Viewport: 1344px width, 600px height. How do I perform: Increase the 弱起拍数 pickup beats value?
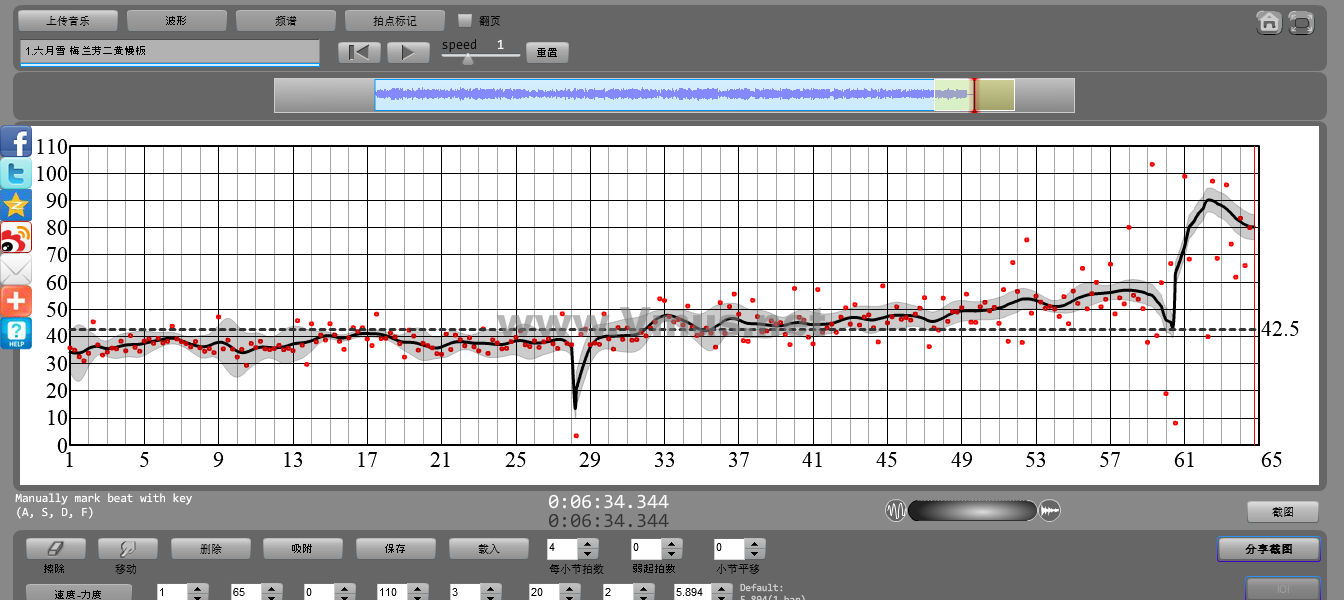(x=672, y=543)
